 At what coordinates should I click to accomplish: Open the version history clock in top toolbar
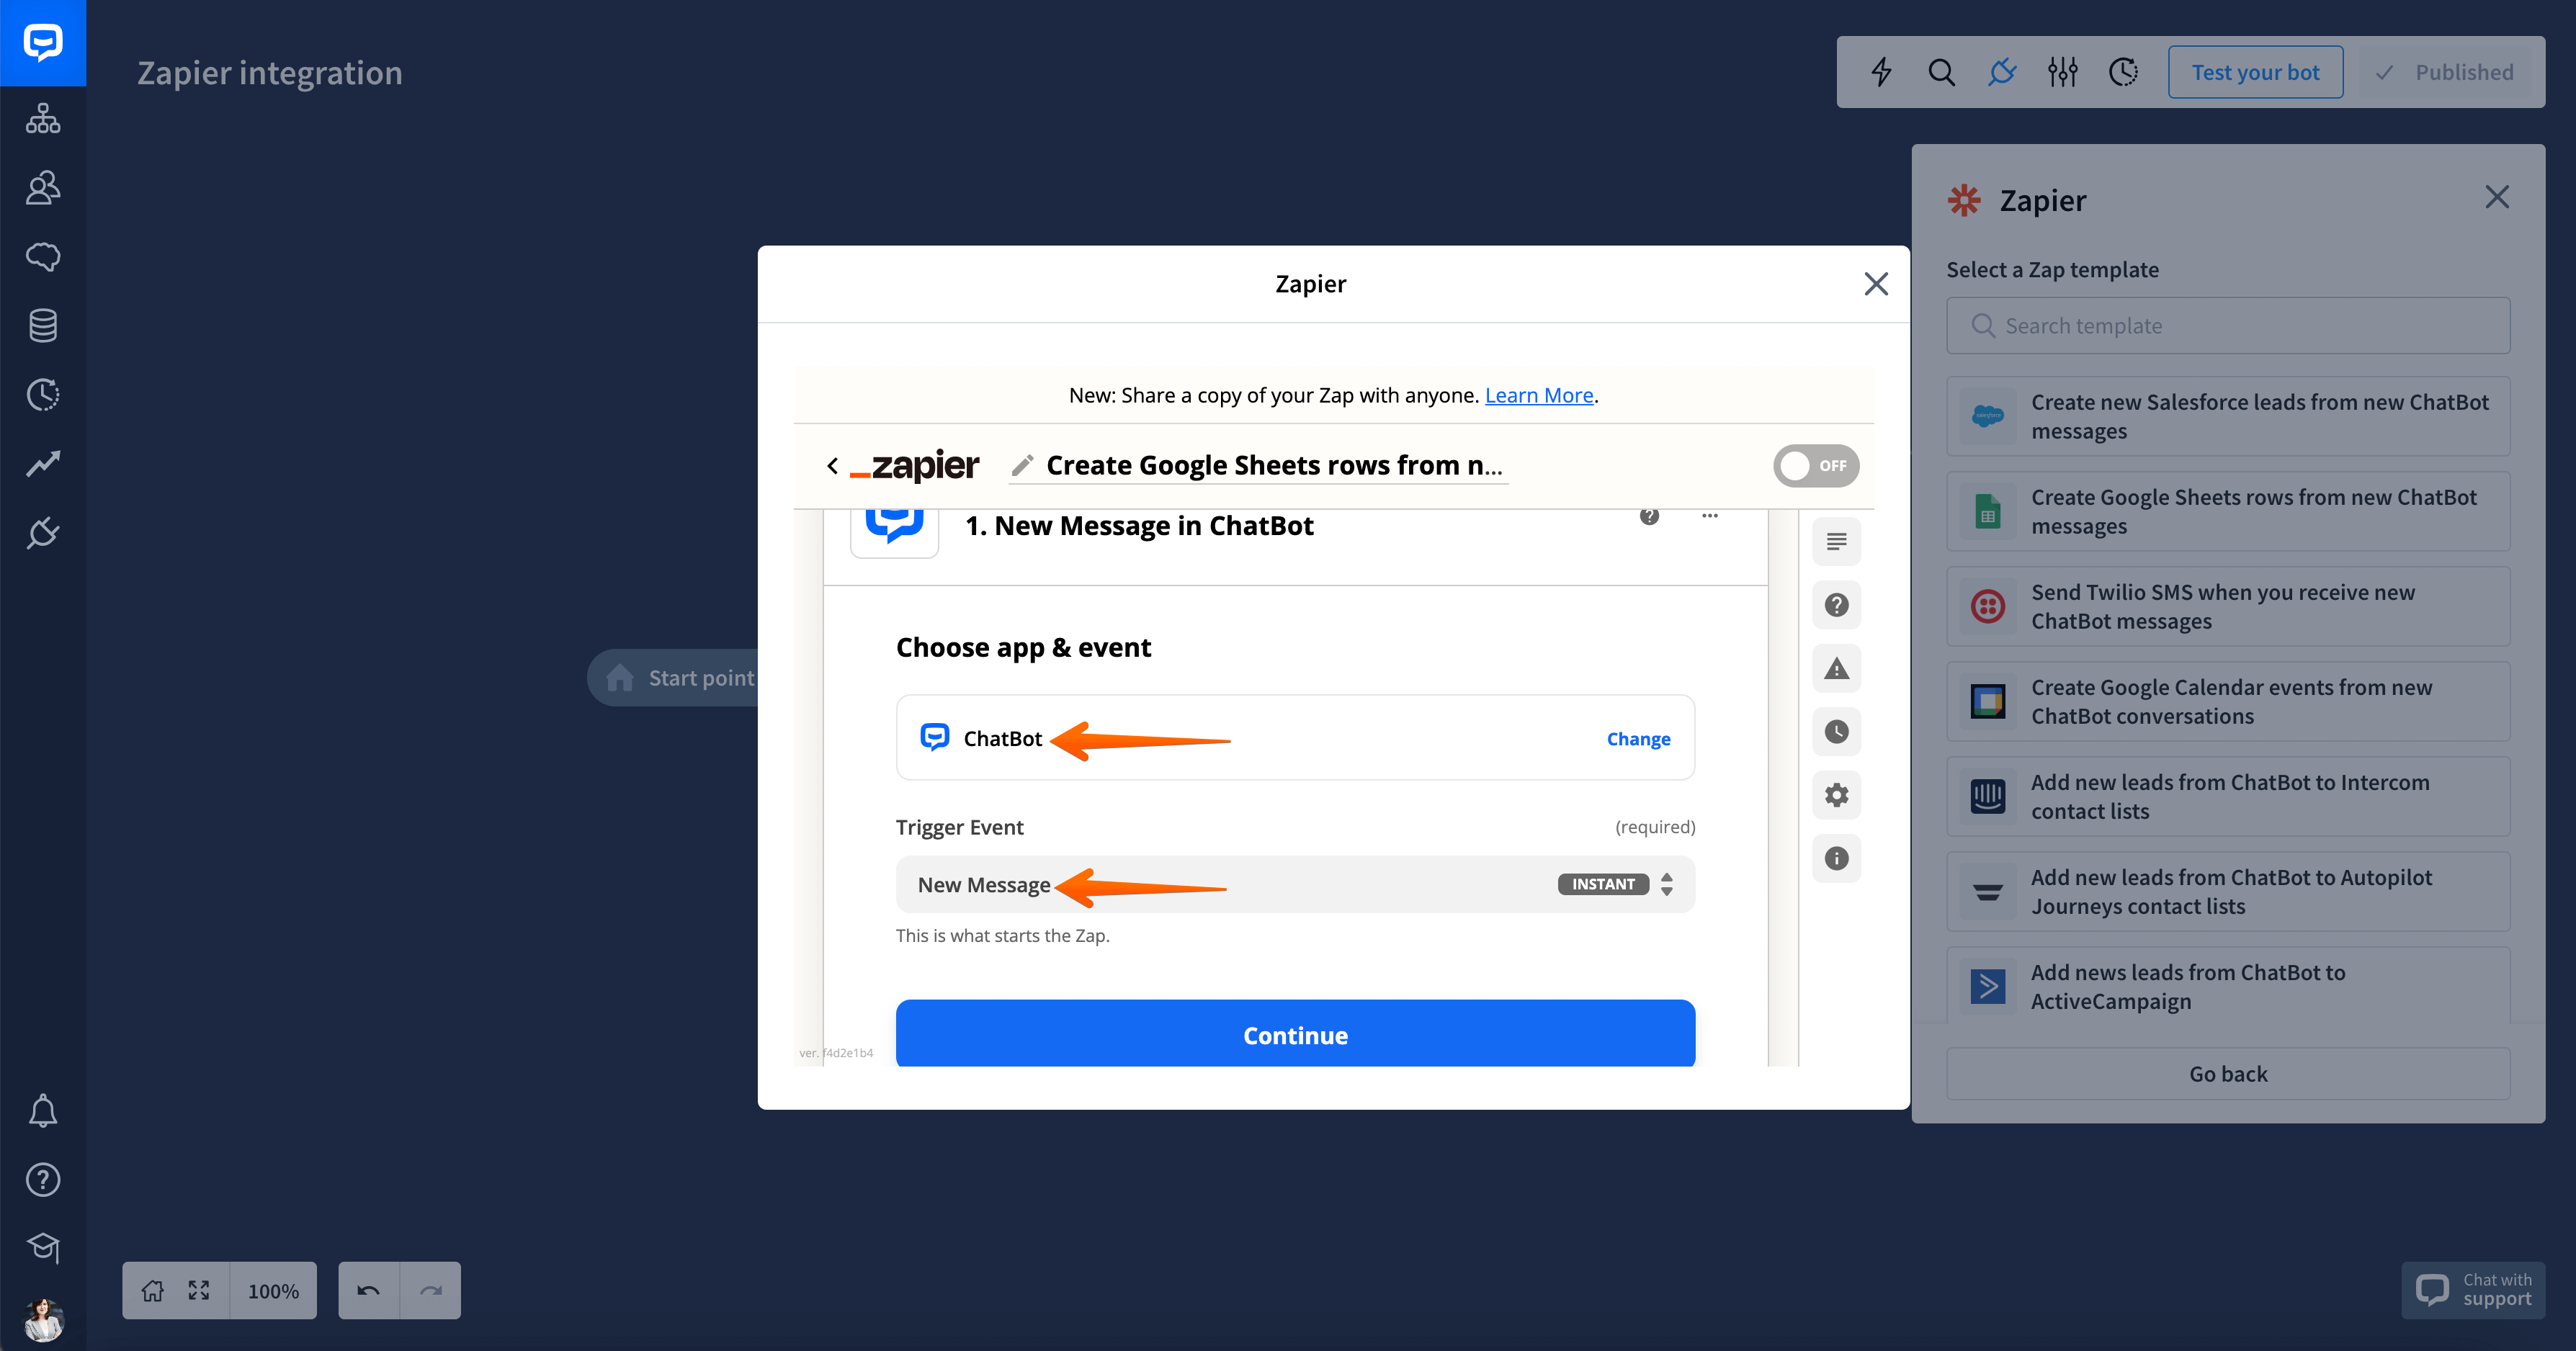tap(2123, 72)
